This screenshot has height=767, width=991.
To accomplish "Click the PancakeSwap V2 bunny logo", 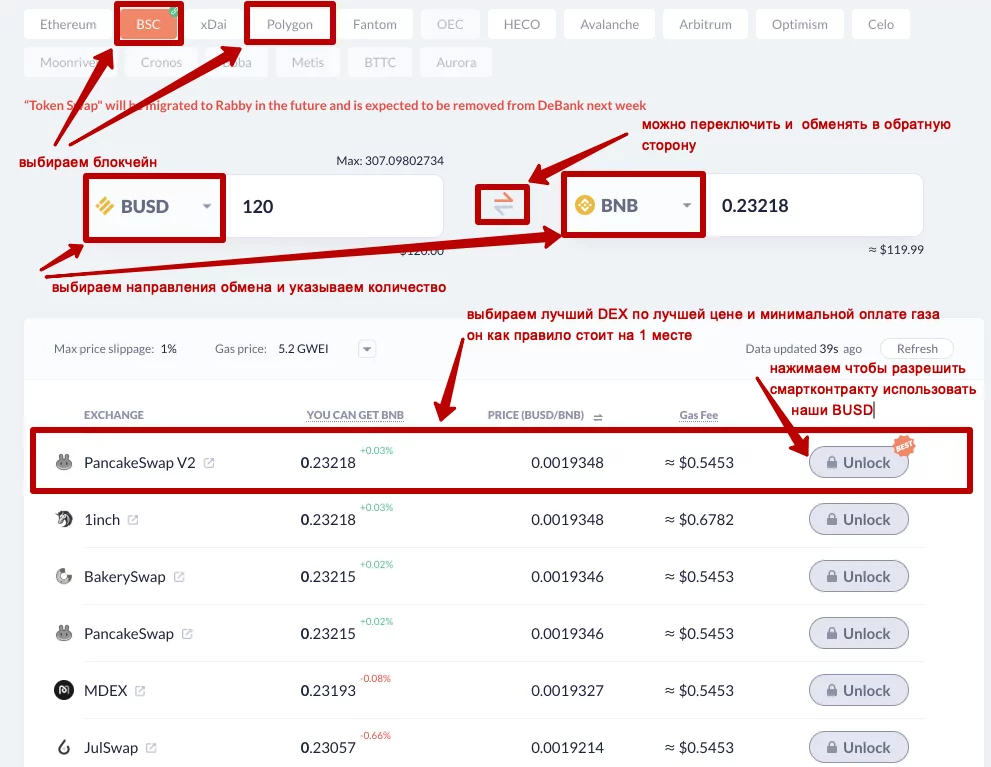I will (64, 462).
